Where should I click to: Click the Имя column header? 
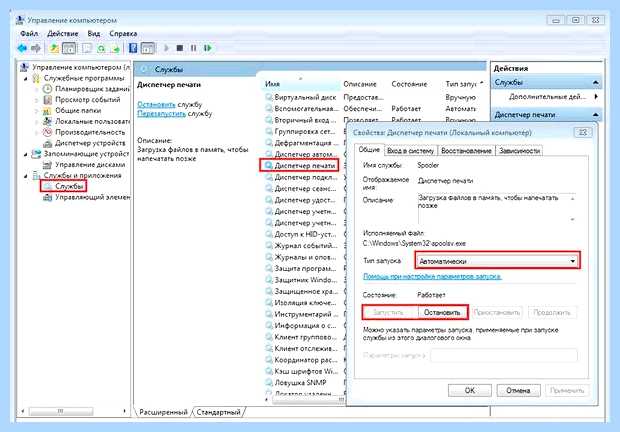click(301, 84)
